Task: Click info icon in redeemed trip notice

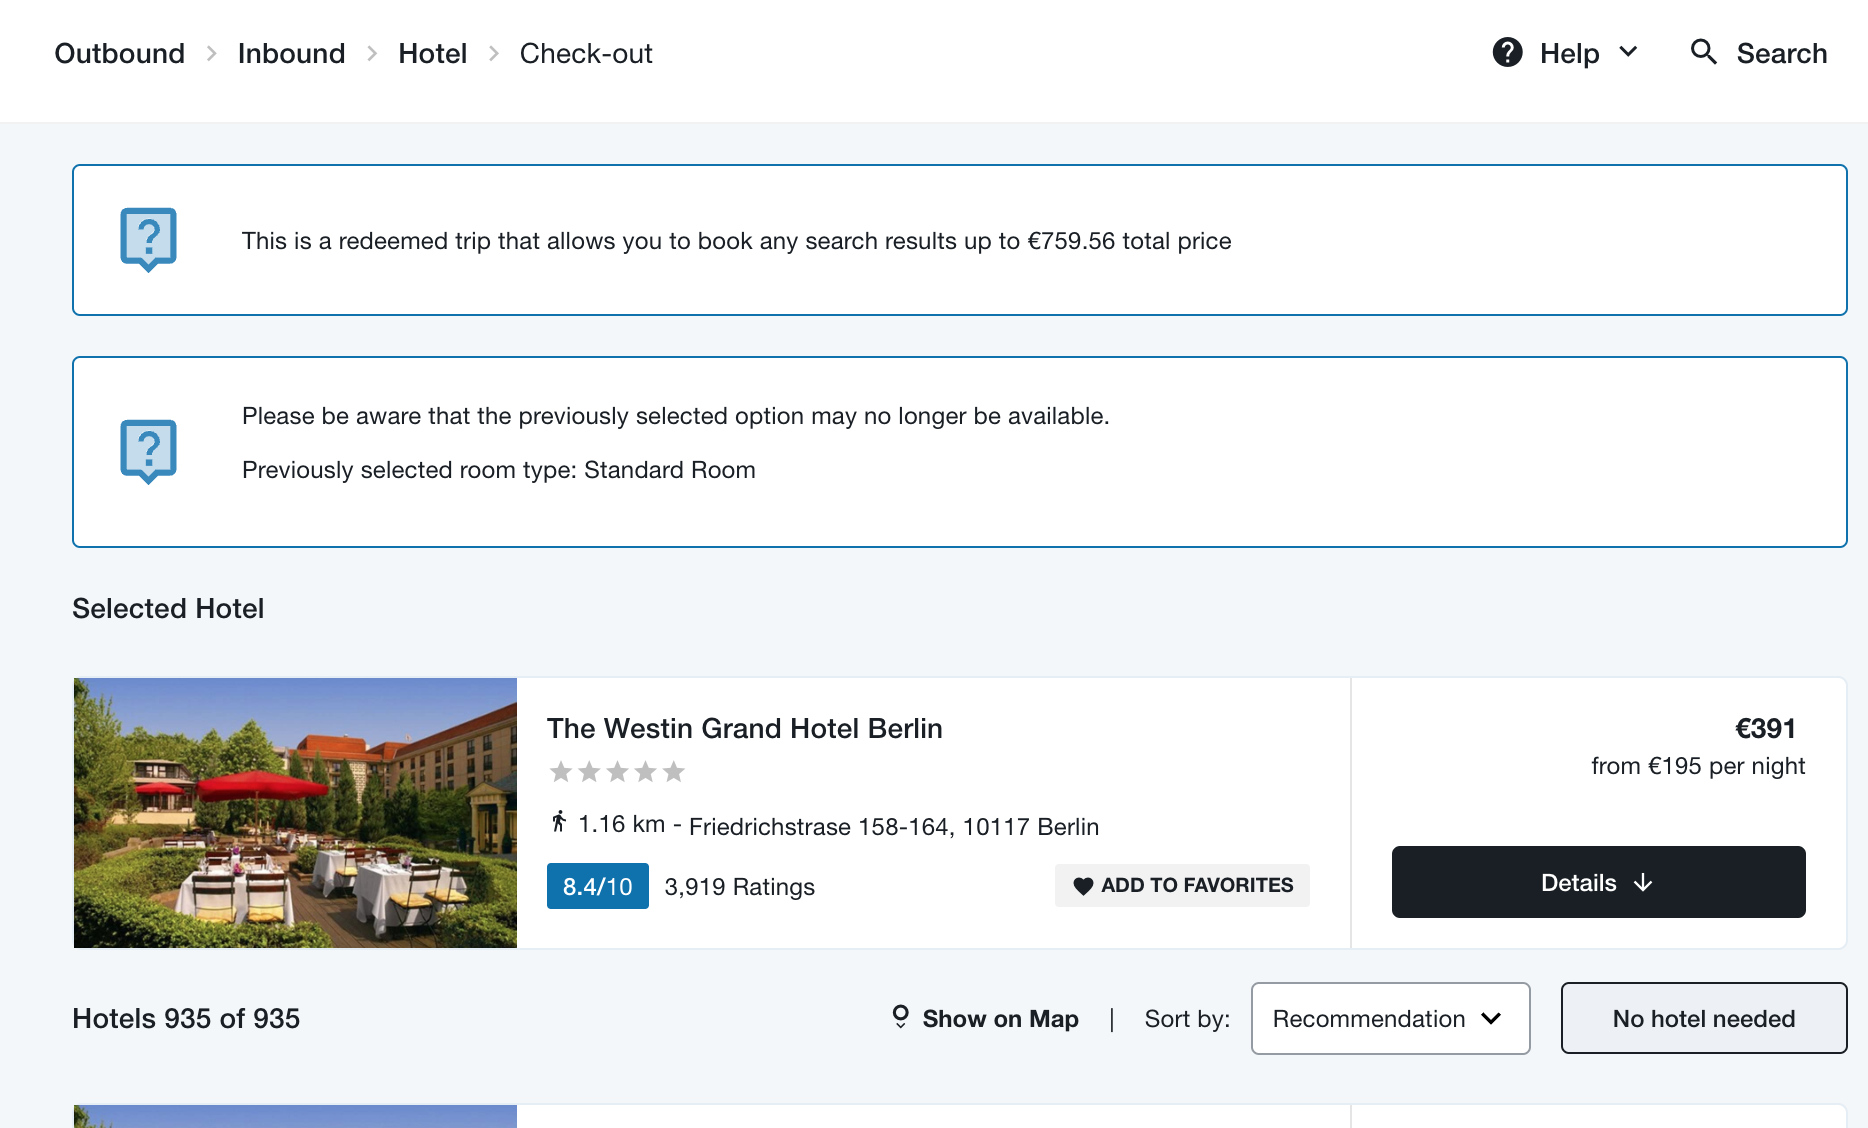Action: 148,240
